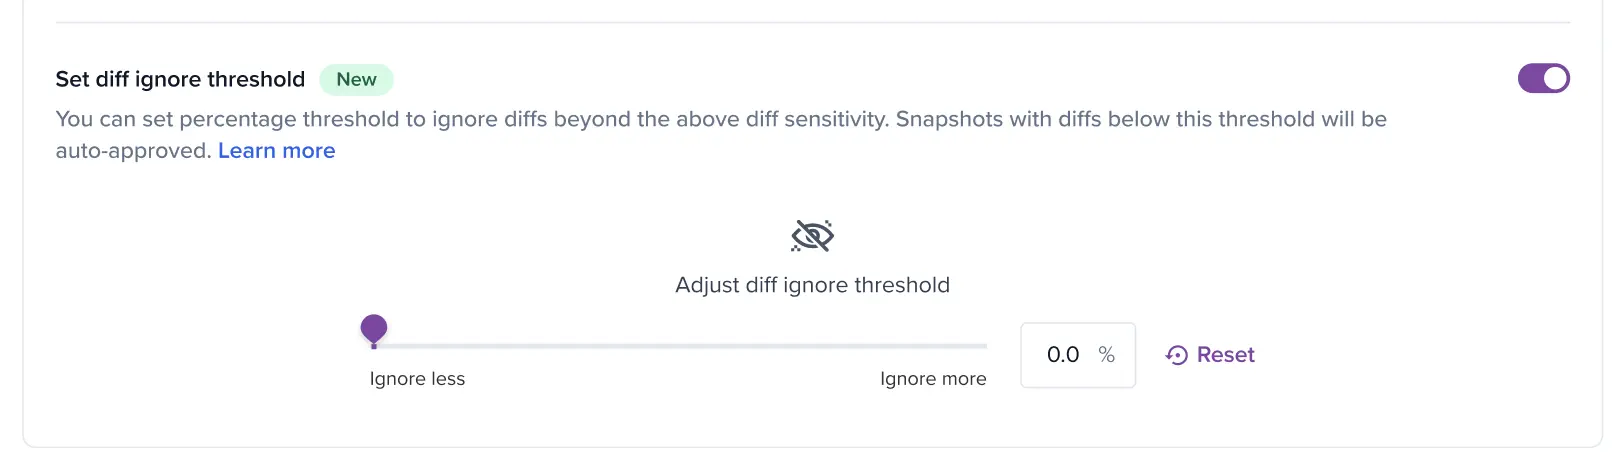Click the Ignore less label
This screenshot has height=470, width=1616.
pos(417,379)
